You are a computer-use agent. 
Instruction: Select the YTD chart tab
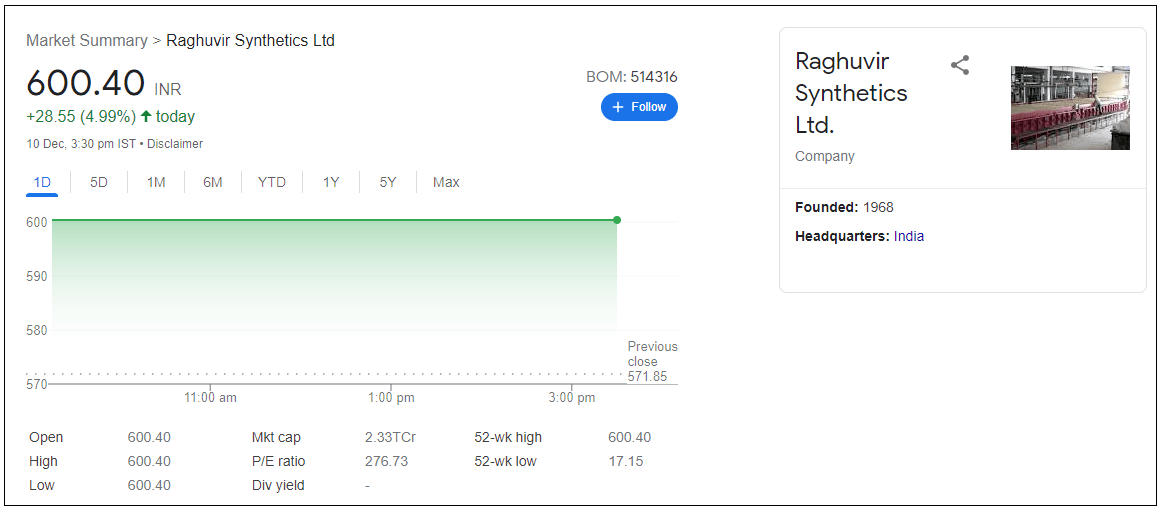click(272, 182)
